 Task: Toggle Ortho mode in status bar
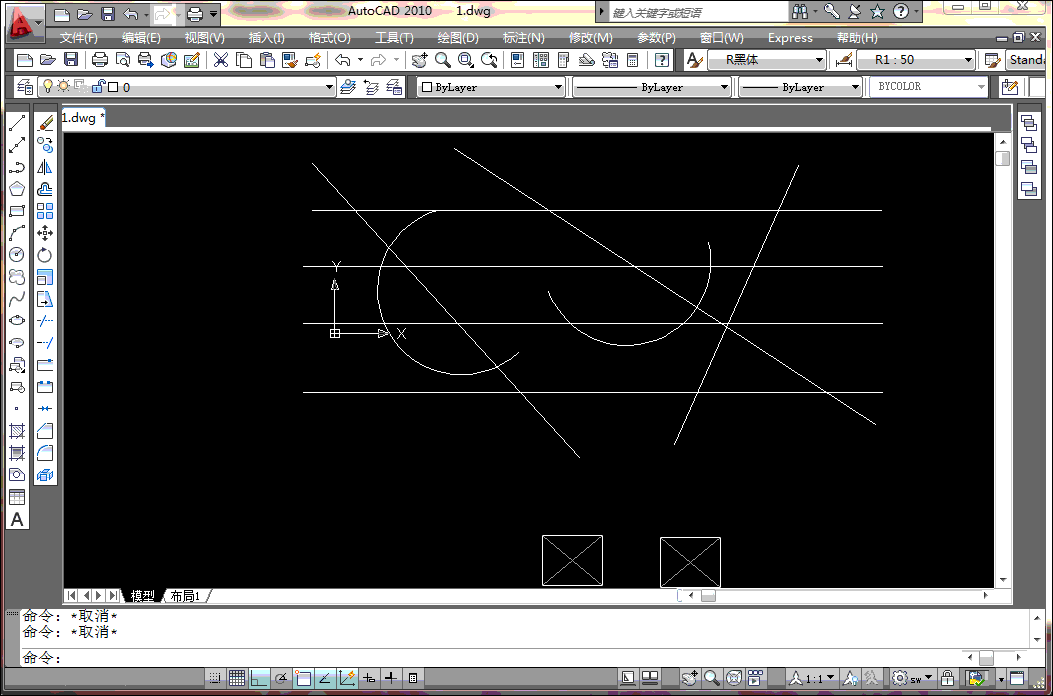coord(259,677)
